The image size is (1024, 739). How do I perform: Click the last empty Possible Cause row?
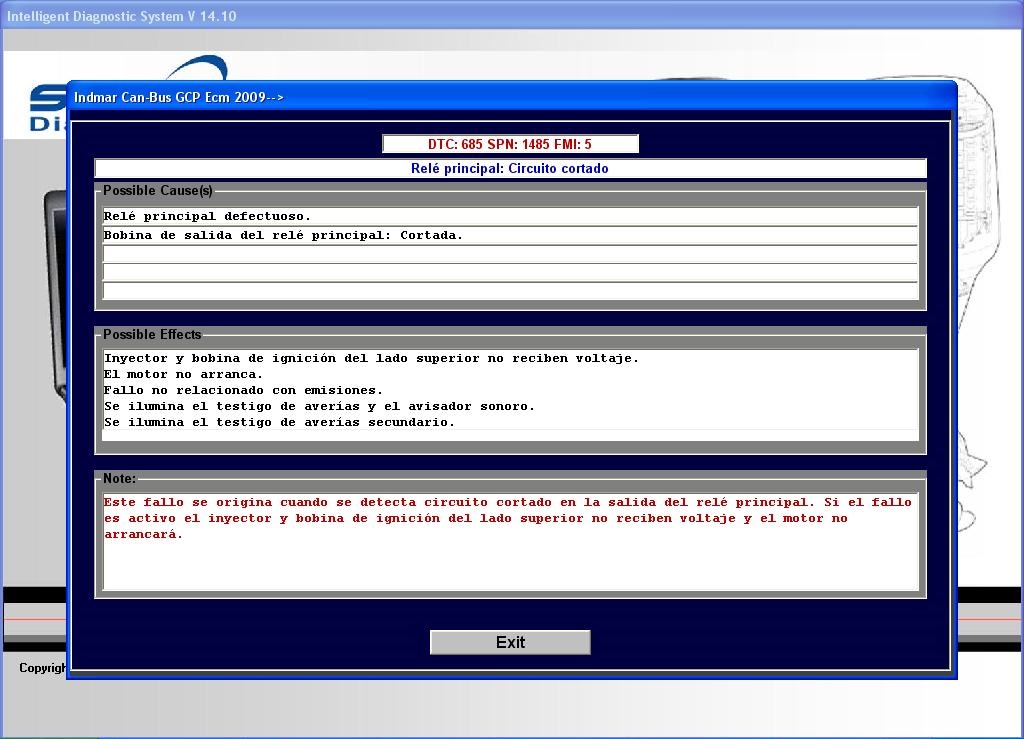(510, 291)
